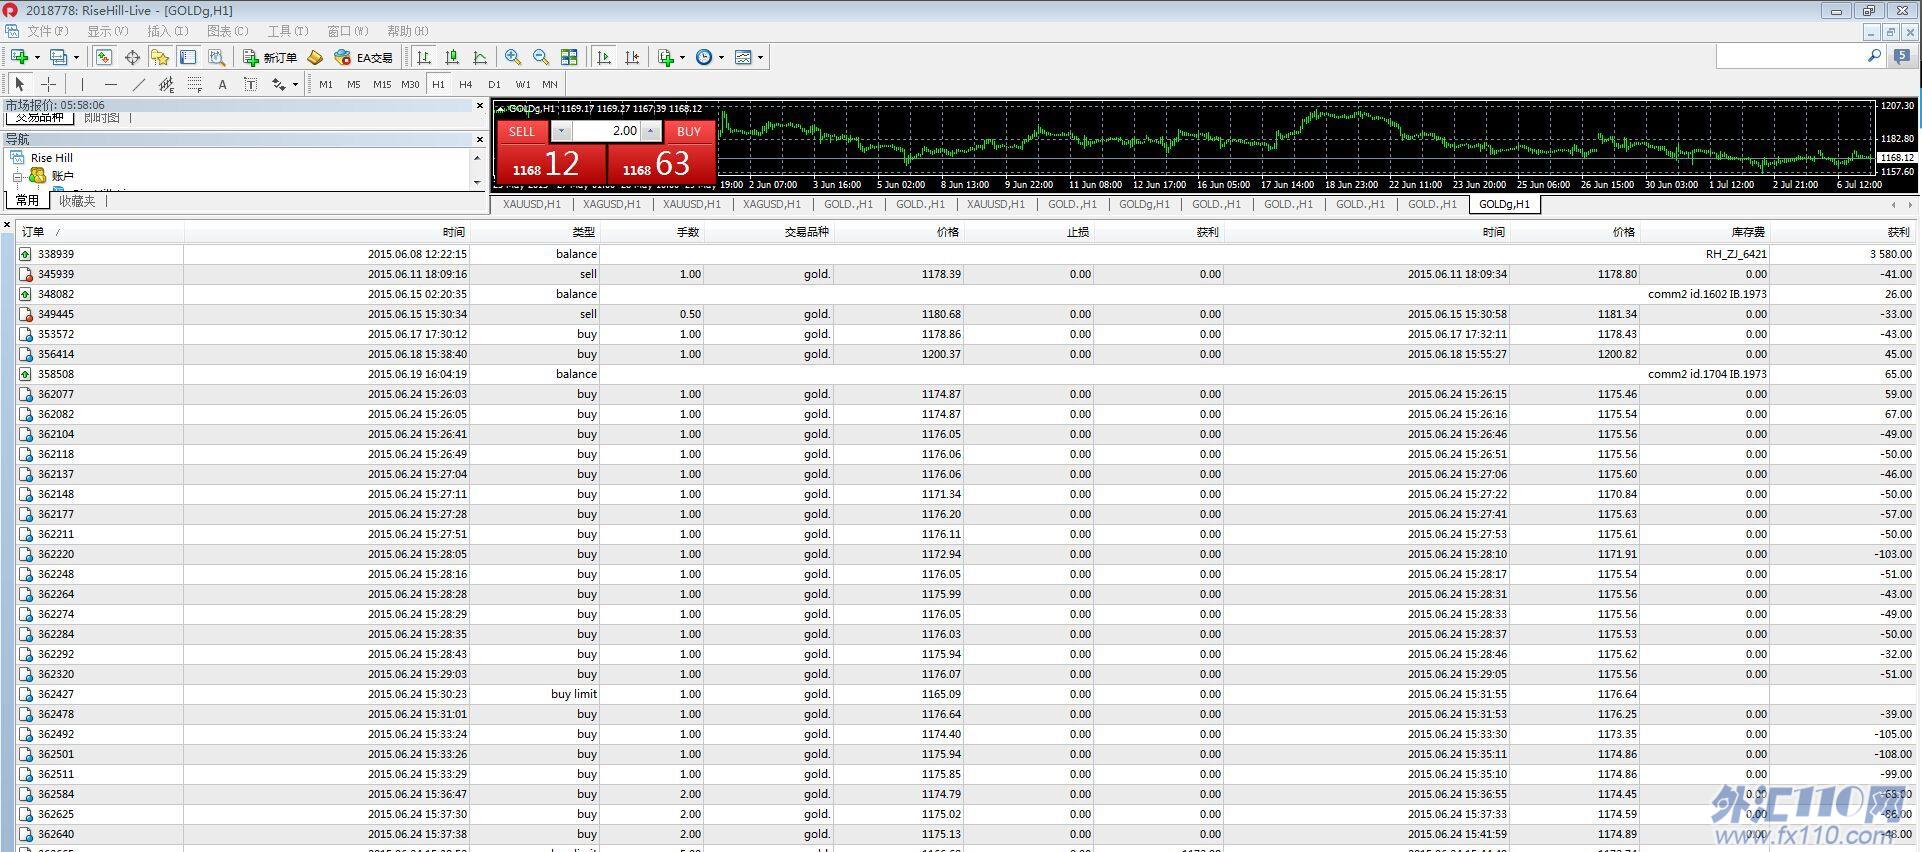Select the text label tool
The height and width of the screenshot is (852, 1922).
[250, 84]
